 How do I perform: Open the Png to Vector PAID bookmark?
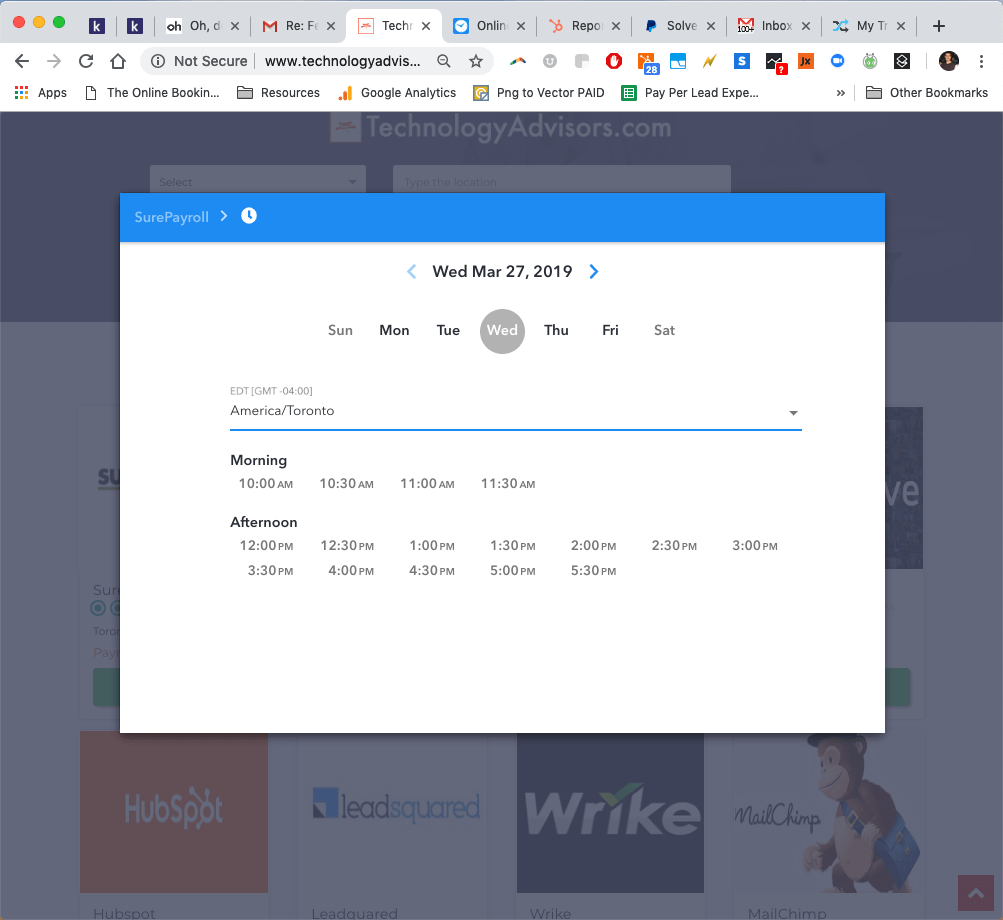(x=539, y=93)
